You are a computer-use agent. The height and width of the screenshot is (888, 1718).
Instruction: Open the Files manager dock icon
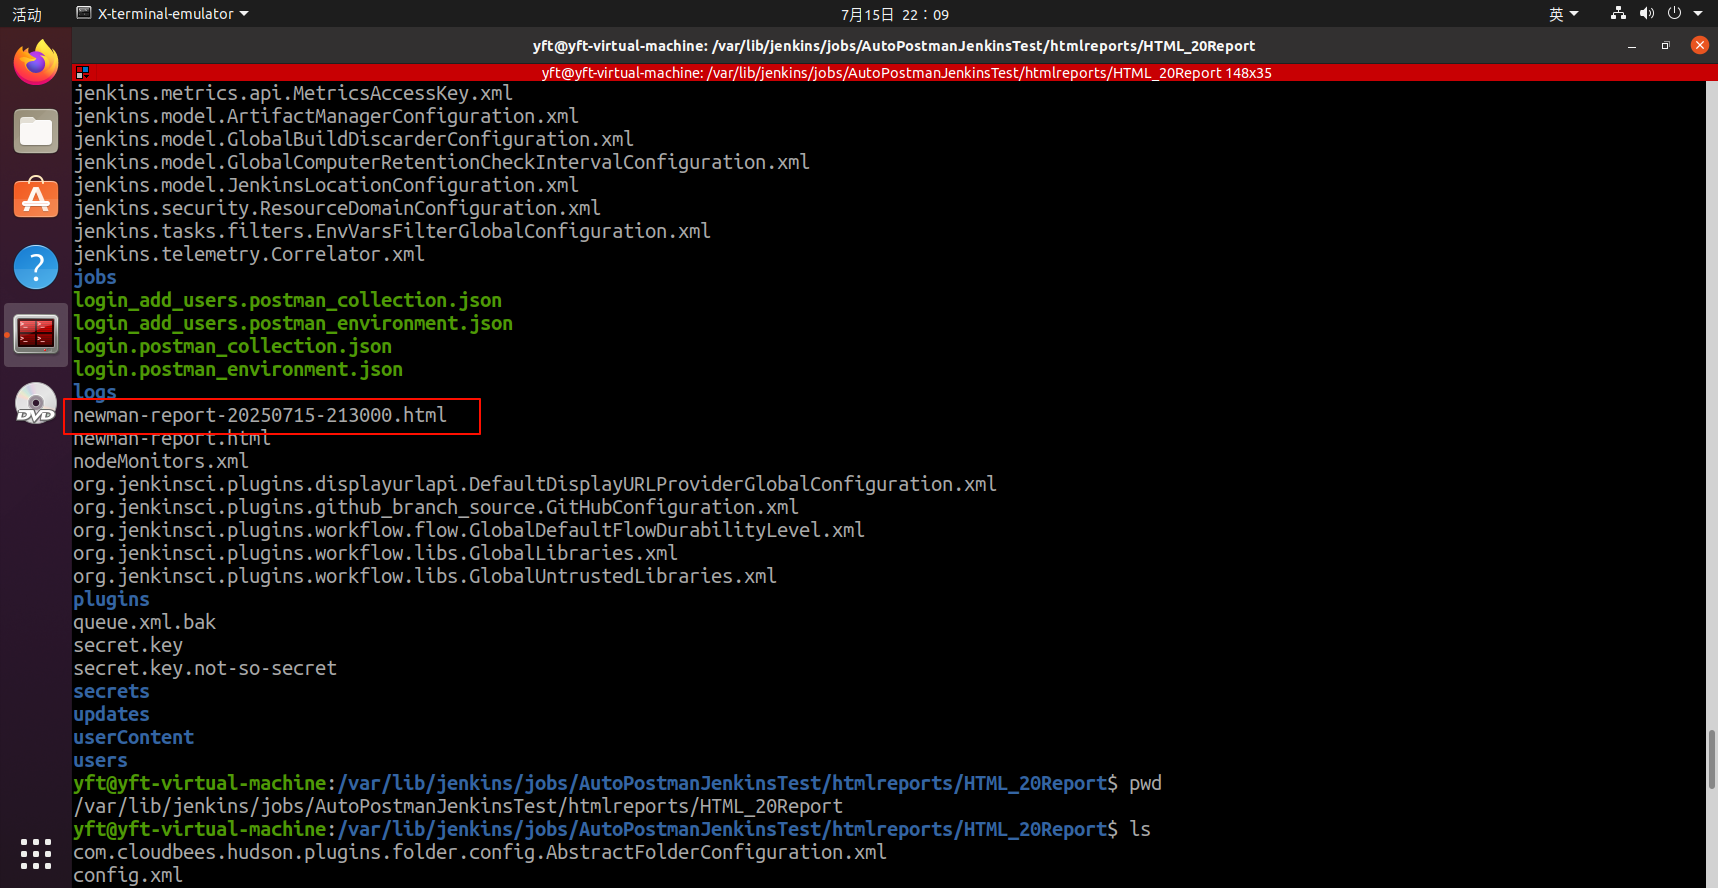click(x=36, y=131)
